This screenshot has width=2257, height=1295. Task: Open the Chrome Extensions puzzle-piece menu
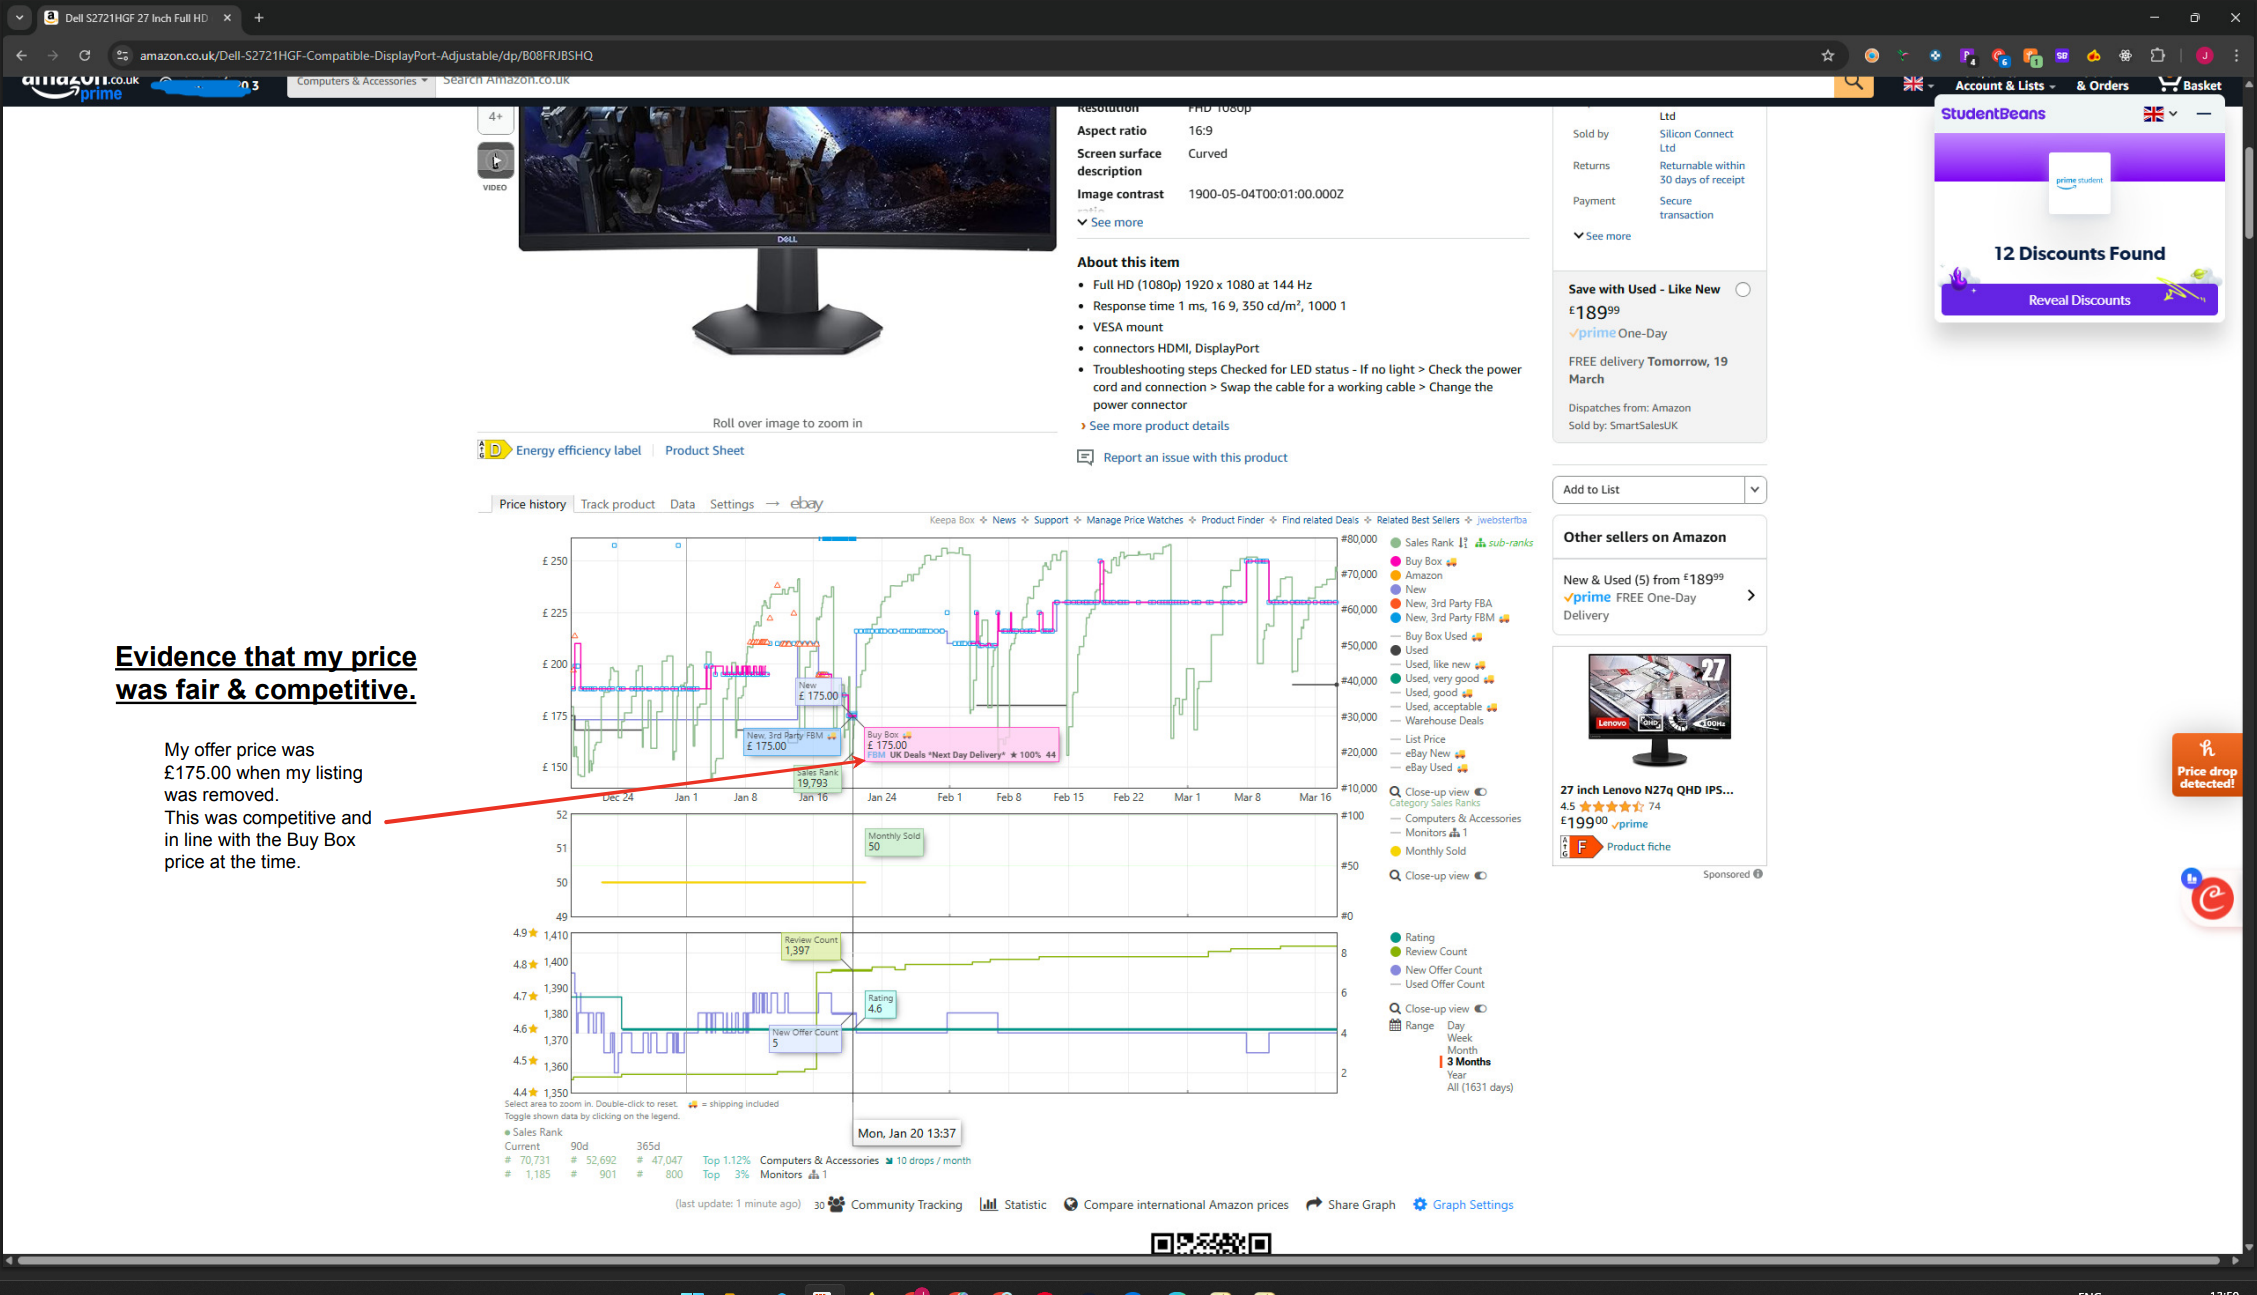2158,56
